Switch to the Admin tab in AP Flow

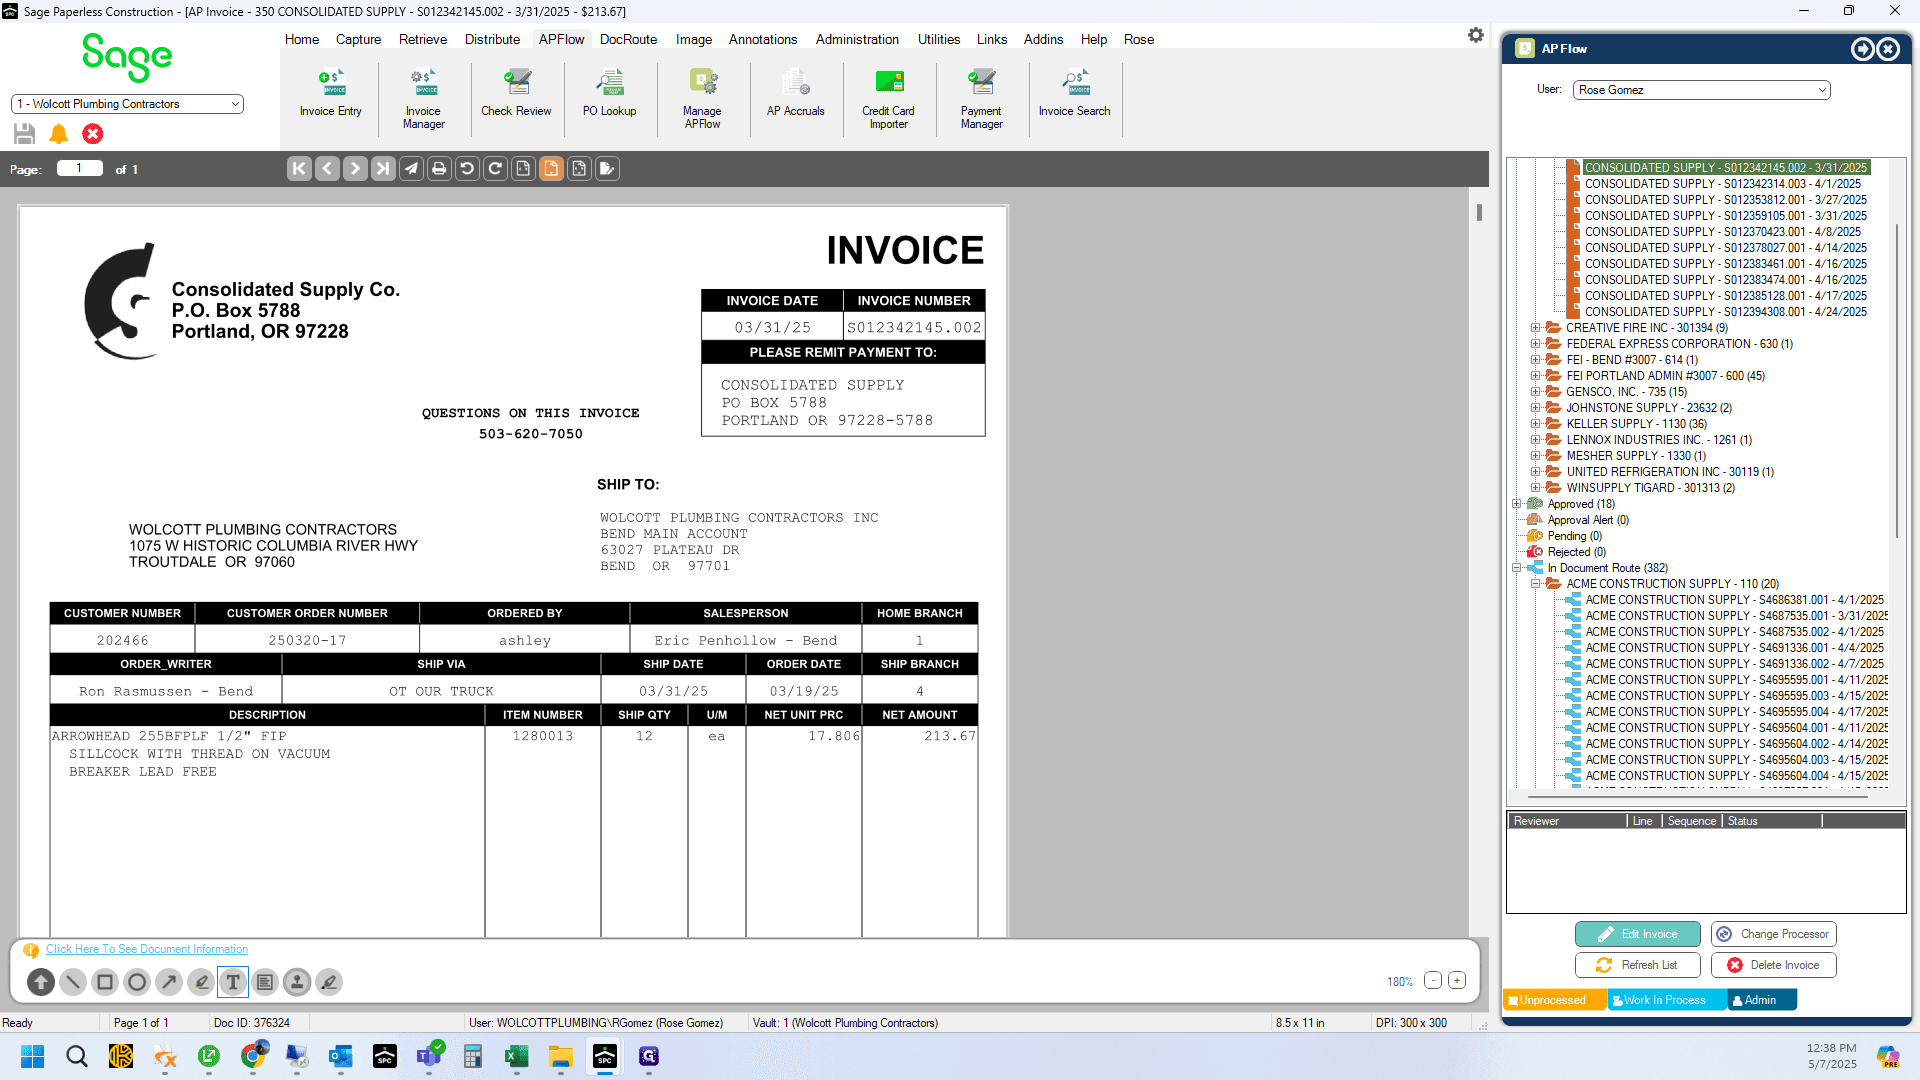pos(1761,1000)
